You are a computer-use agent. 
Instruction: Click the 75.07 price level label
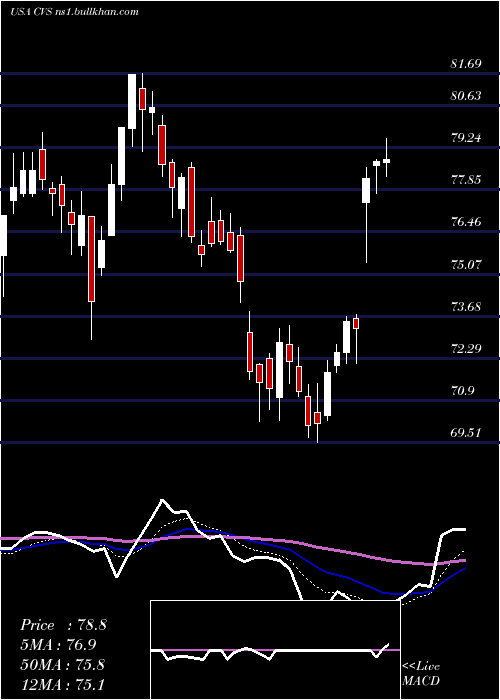coord(466,264)
